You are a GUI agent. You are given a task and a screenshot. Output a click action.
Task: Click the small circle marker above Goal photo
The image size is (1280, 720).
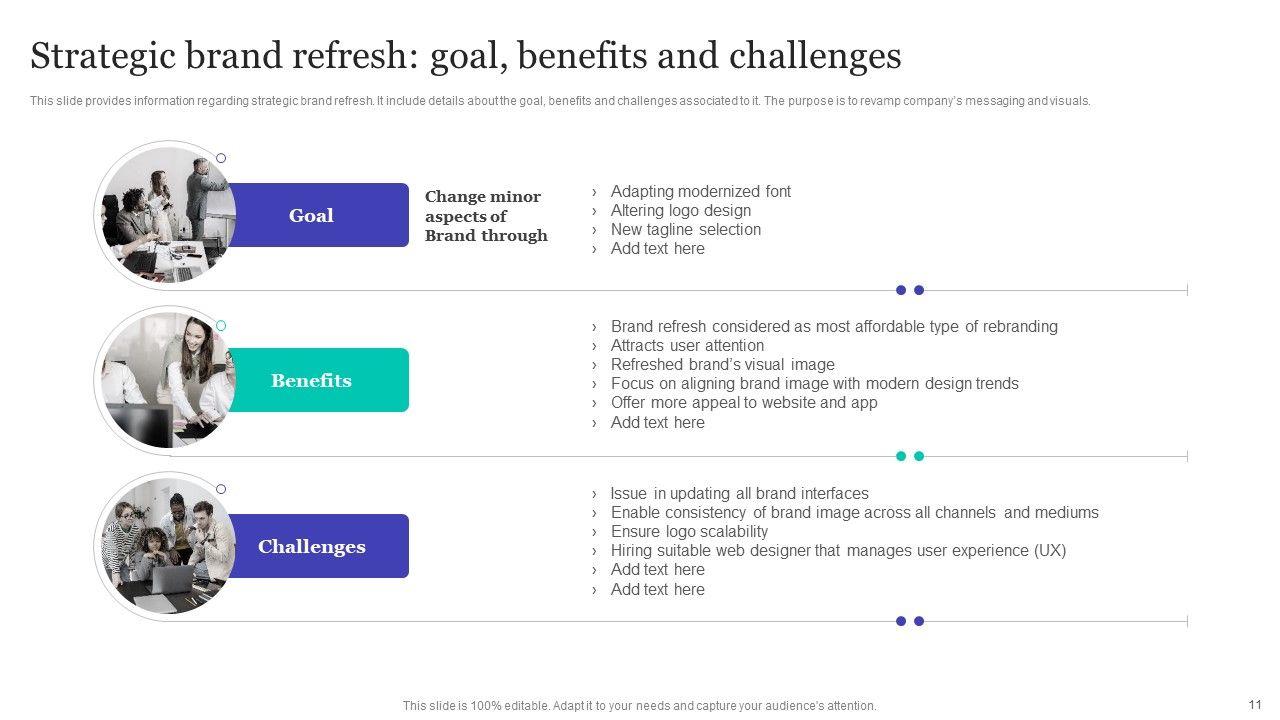point(221,158)
